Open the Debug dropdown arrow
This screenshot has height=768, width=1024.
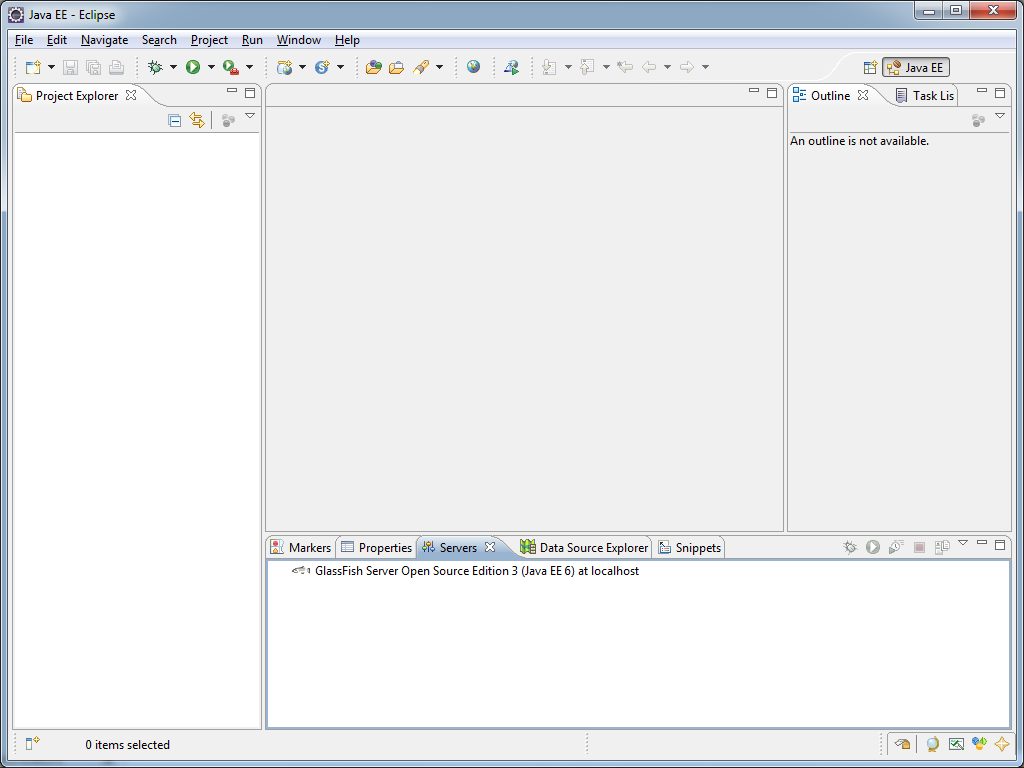[x=173, y=67]
